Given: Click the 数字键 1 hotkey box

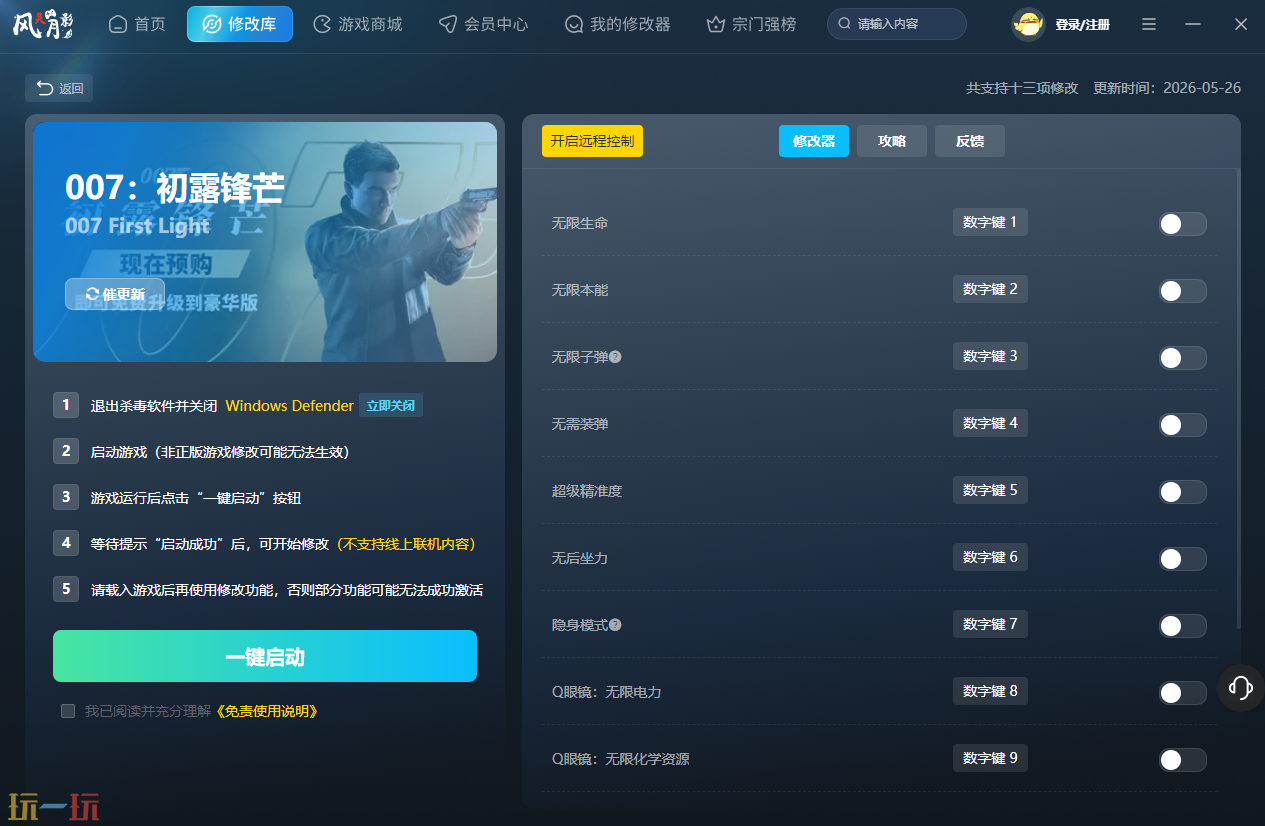Looking at the screenshot, I should tap(990, 222).
